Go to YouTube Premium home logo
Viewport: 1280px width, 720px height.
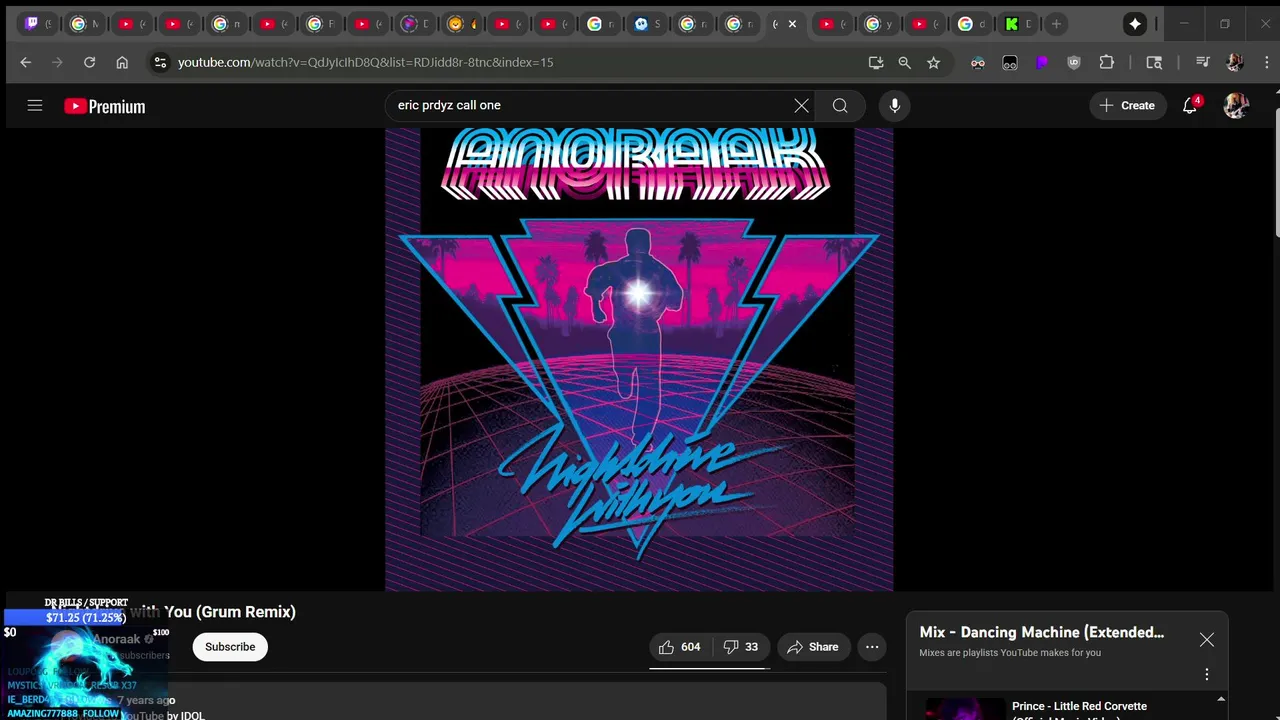104,106
